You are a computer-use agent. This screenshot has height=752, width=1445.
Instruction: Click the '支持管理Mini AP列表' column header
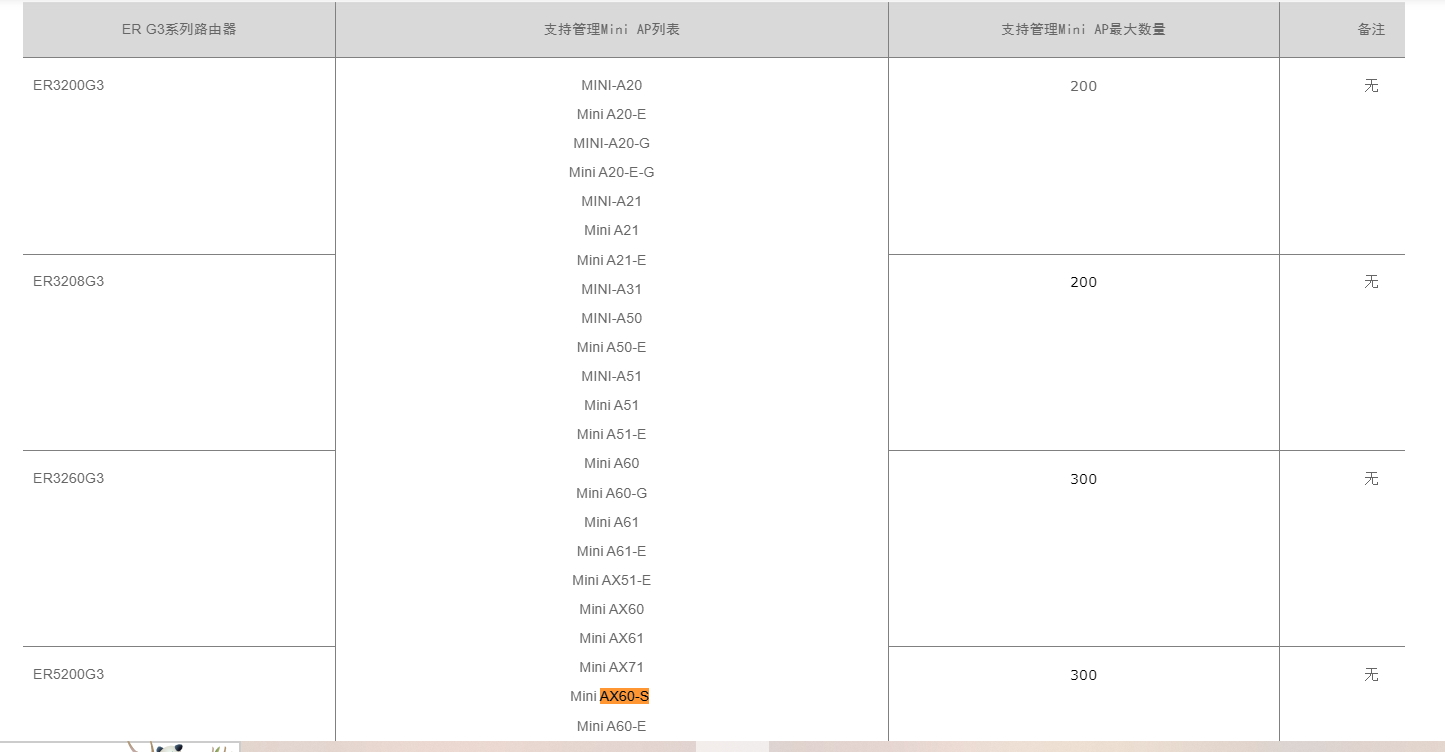[x=612, y=30]
